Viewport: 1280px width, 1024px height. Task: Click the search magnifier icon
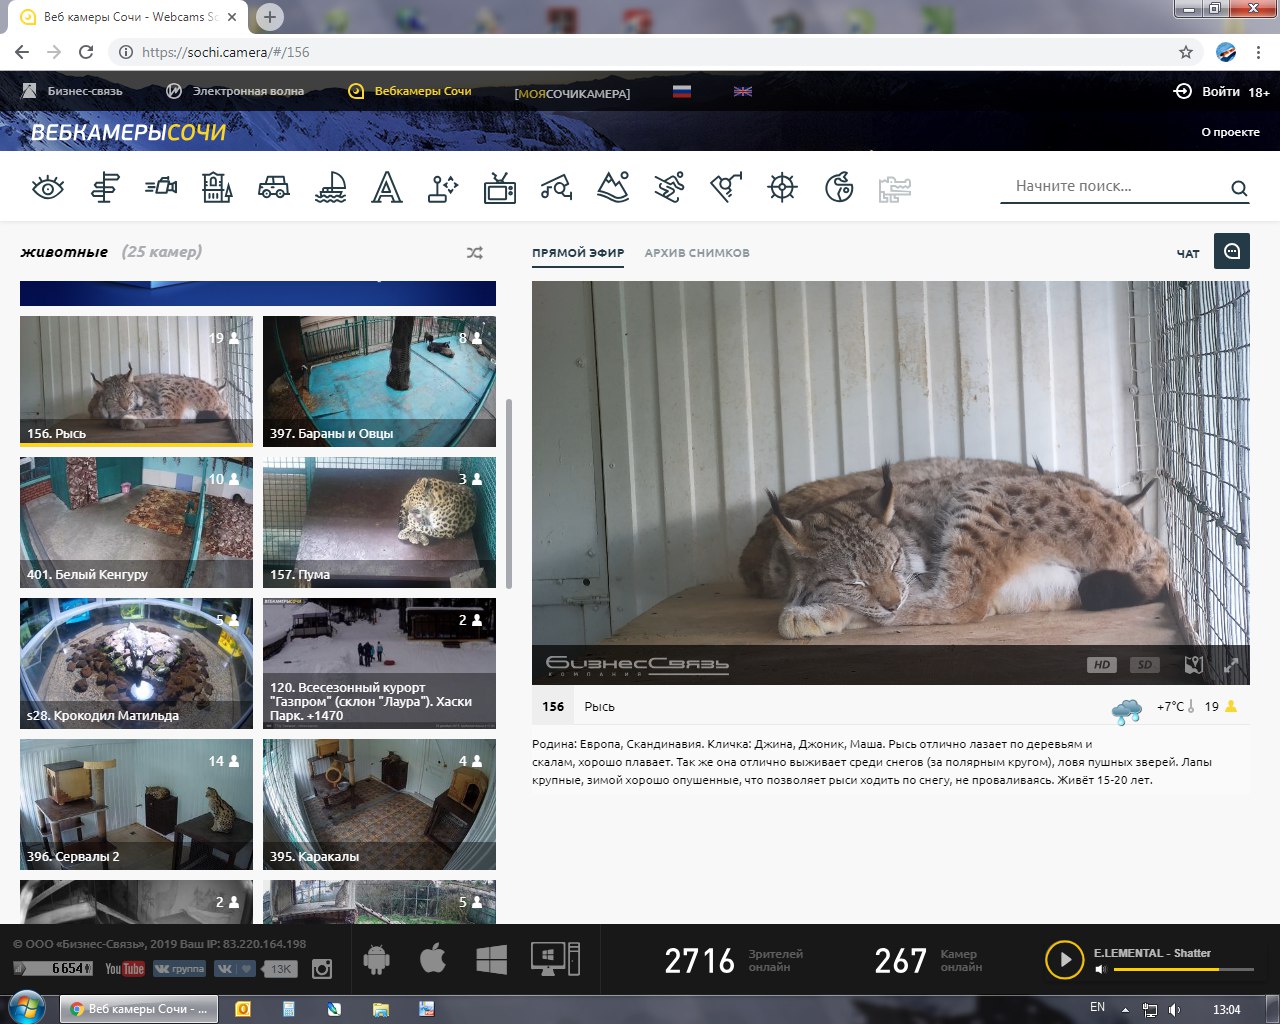point(1239,188)
